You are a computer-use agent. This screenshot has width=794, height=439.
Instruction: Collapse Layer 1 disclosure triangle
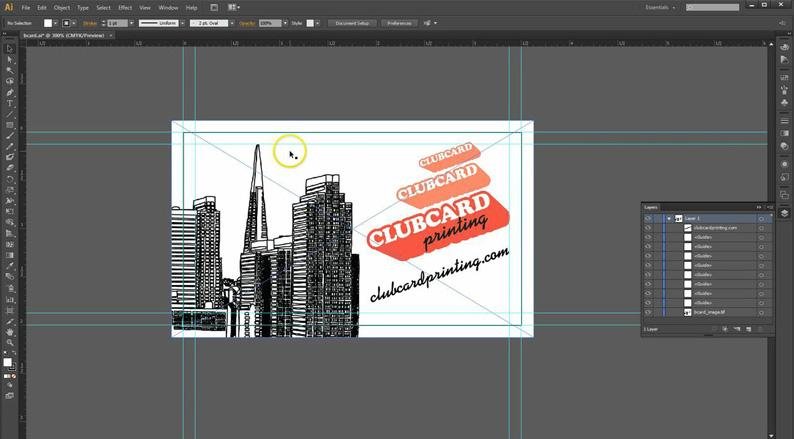668,218
